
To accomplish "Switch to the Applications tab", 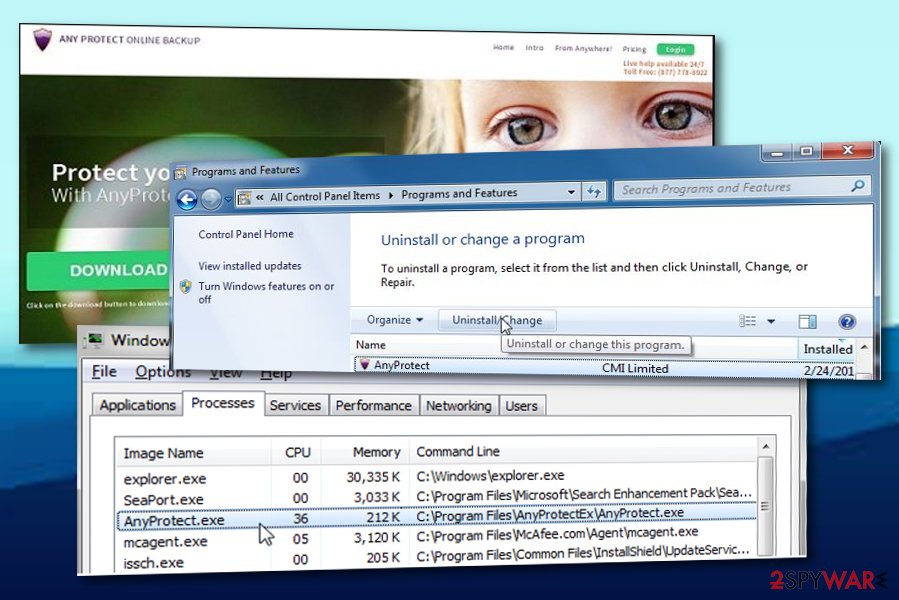I will [138, 405].
